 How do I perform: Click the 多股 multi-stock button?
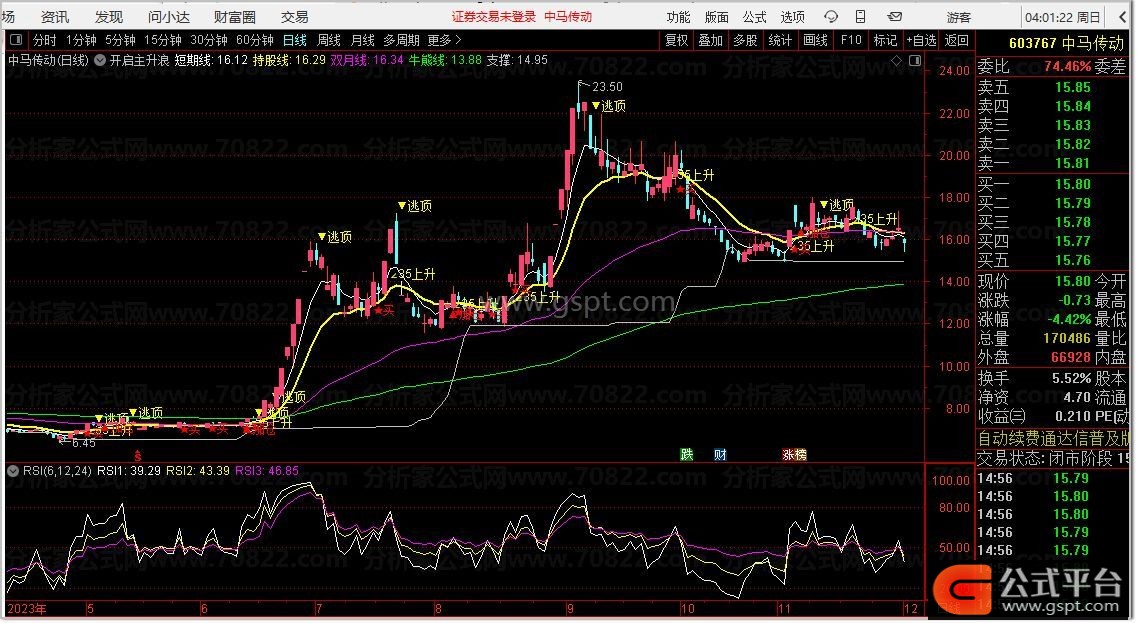click(x=745, y=40)
